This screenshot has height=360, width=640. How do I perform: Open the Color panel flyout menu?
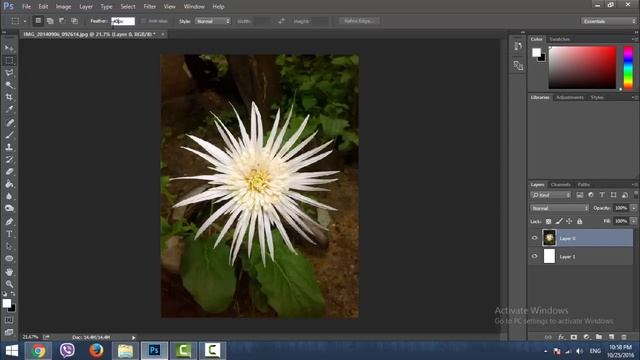coord(635,39)
